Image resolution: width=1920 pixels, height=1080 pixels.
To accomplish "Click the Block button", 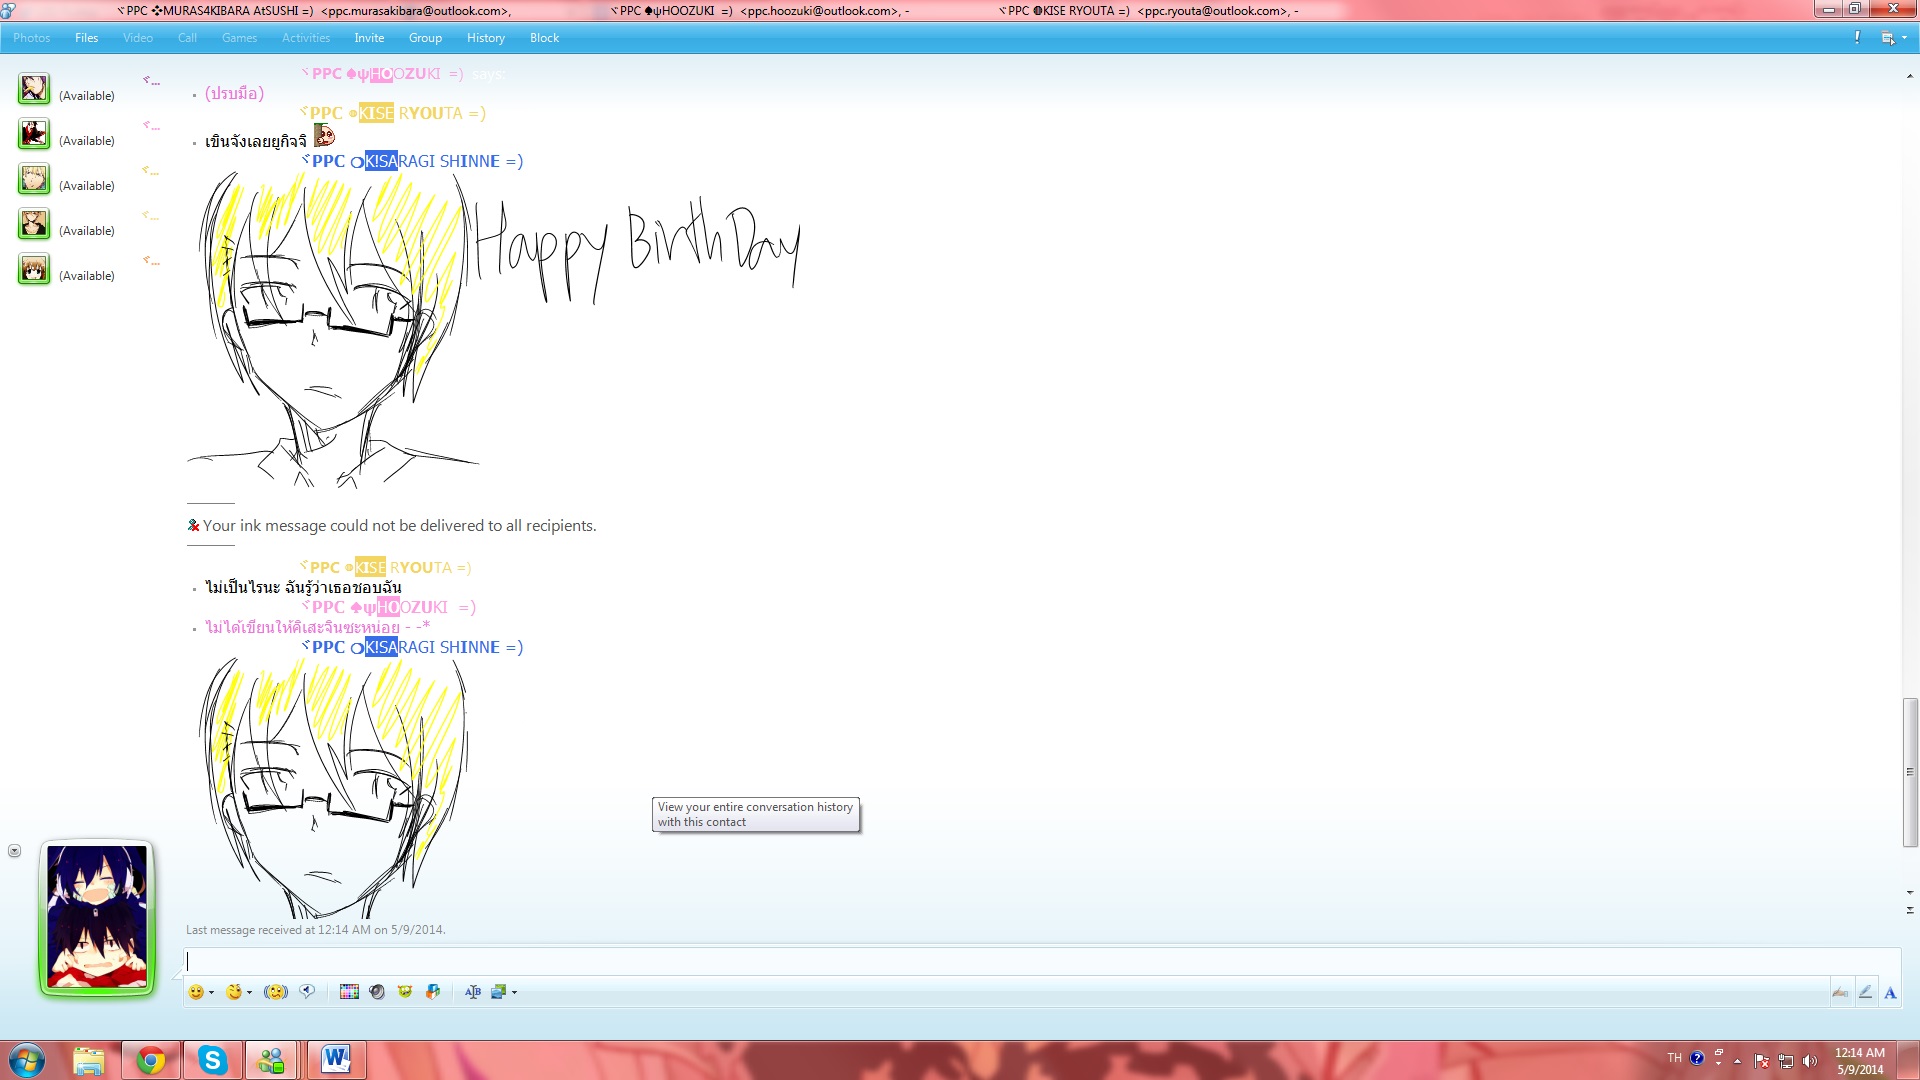I will tap(544, 38).
